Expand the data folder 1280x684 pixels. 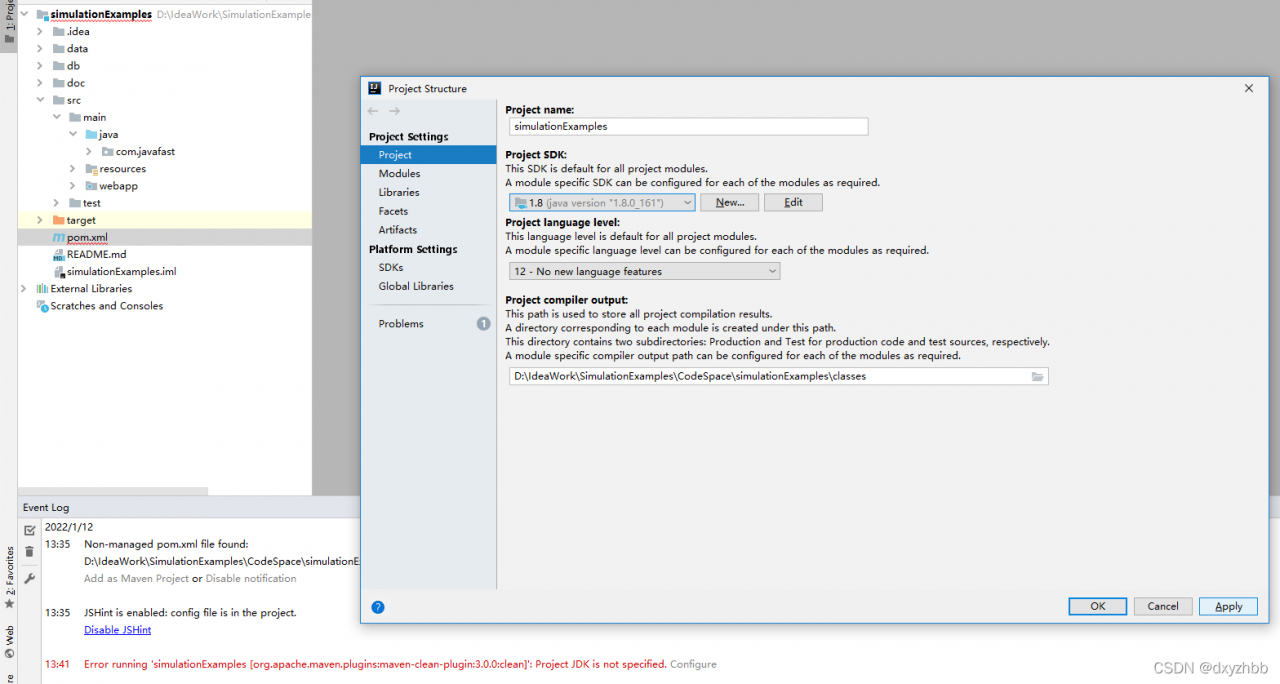pos(40,49)
